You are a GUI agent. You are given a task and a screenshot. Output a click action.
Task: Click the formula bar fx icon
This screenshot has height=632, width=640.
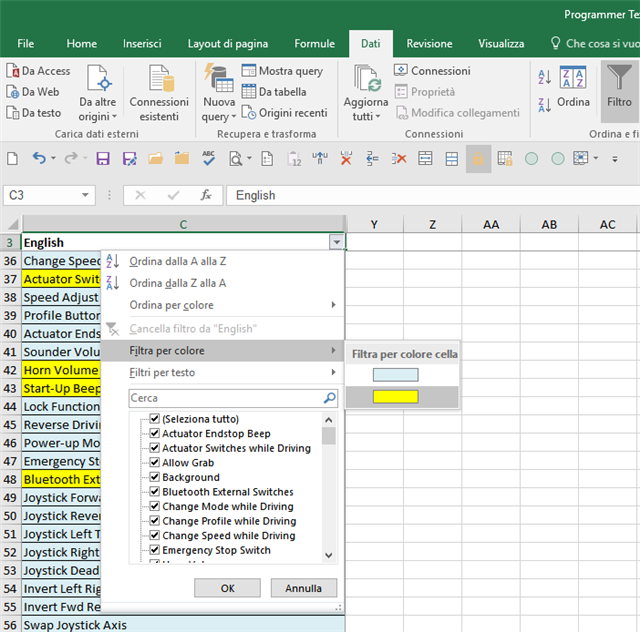206,195
